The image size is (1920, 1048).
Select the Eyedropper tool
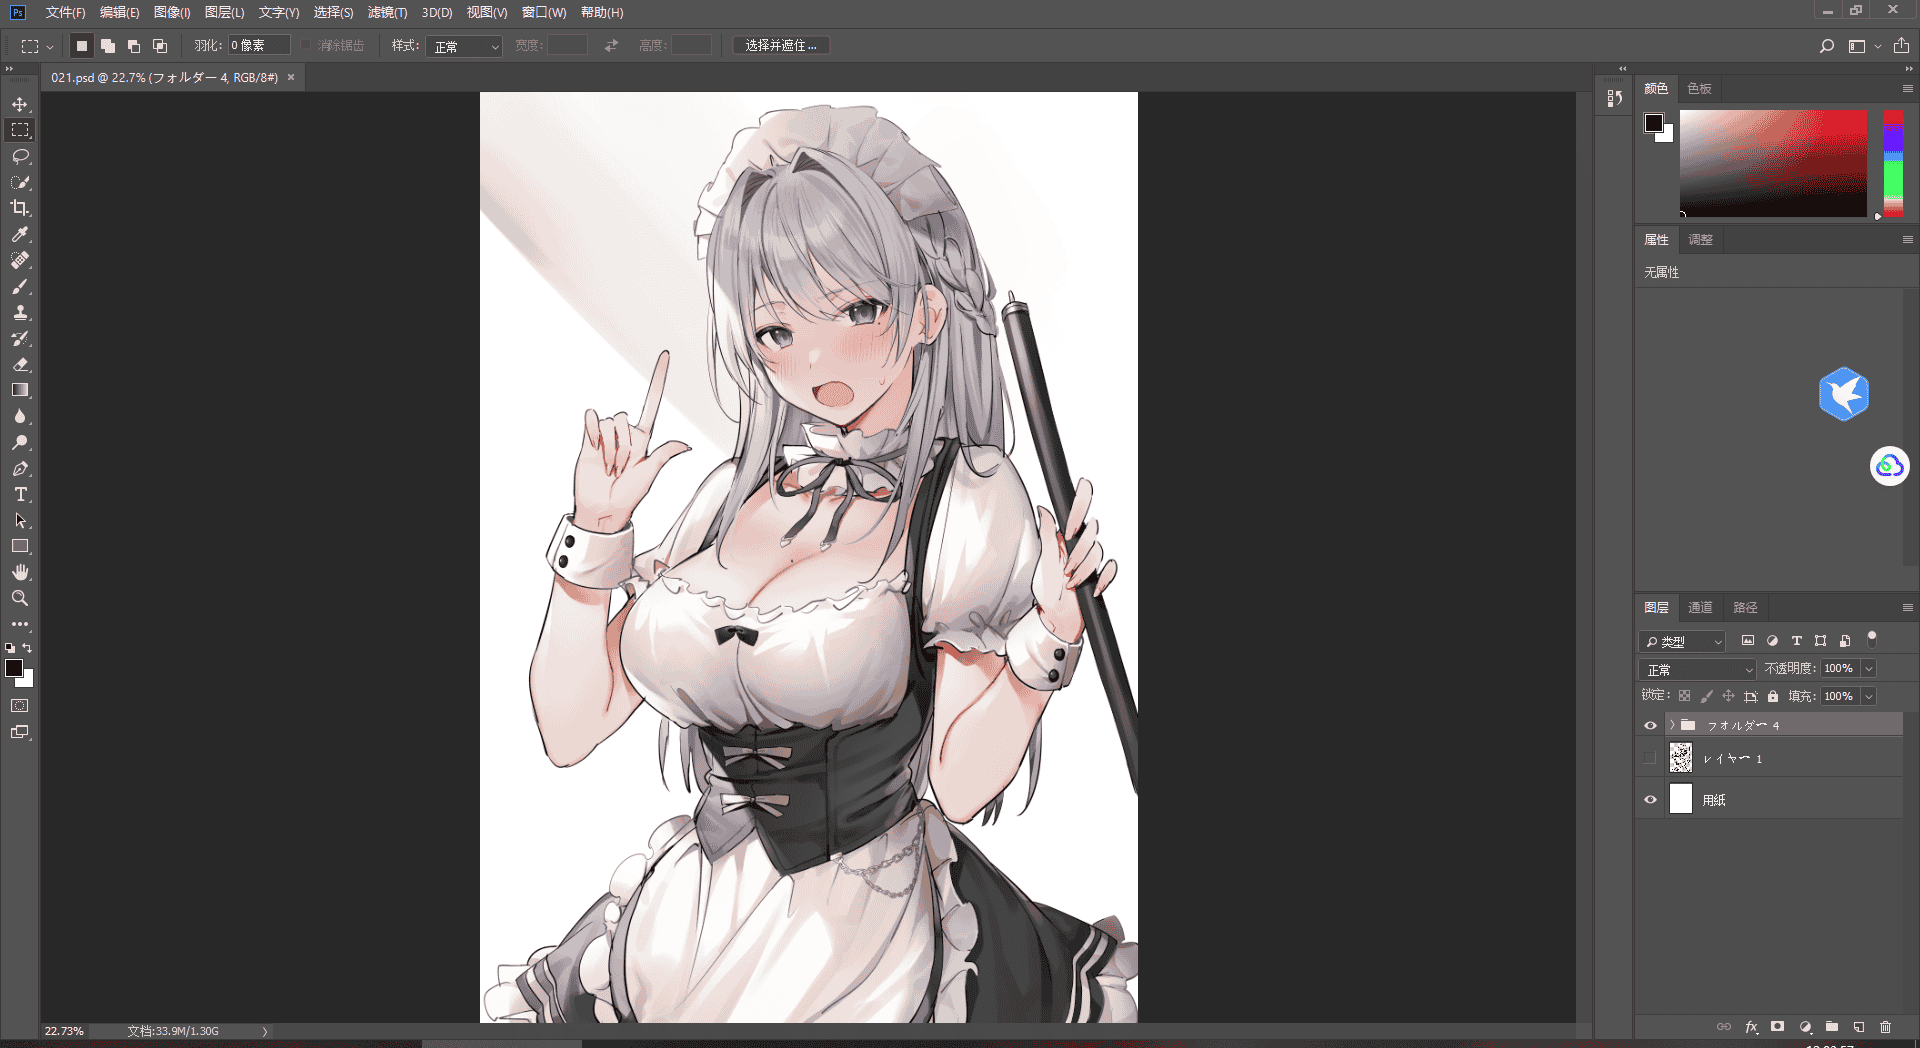pyautogui.click(x=20, y=234)
